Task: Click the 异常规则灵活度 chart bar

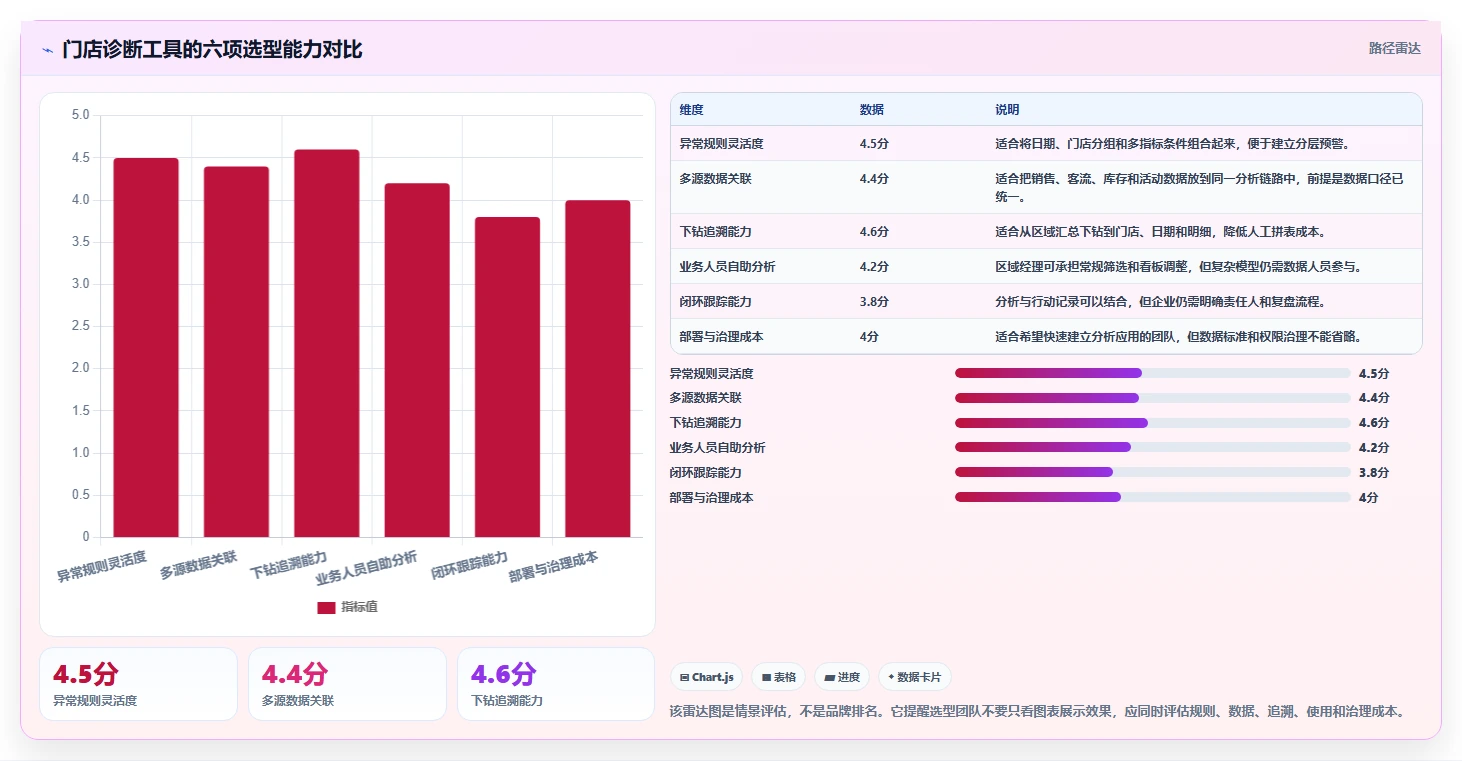Action: 146,347
